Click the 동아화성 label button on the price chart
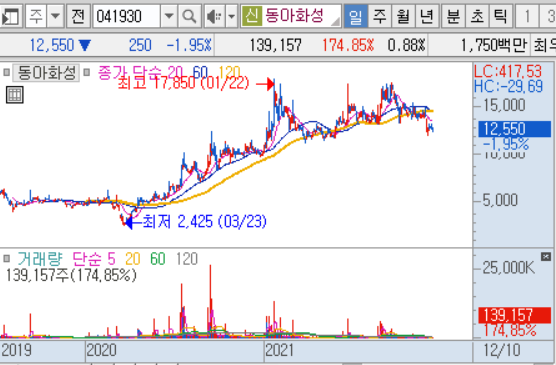The height and width of the screenshot is (365, 556). click(x=46, y=73)
